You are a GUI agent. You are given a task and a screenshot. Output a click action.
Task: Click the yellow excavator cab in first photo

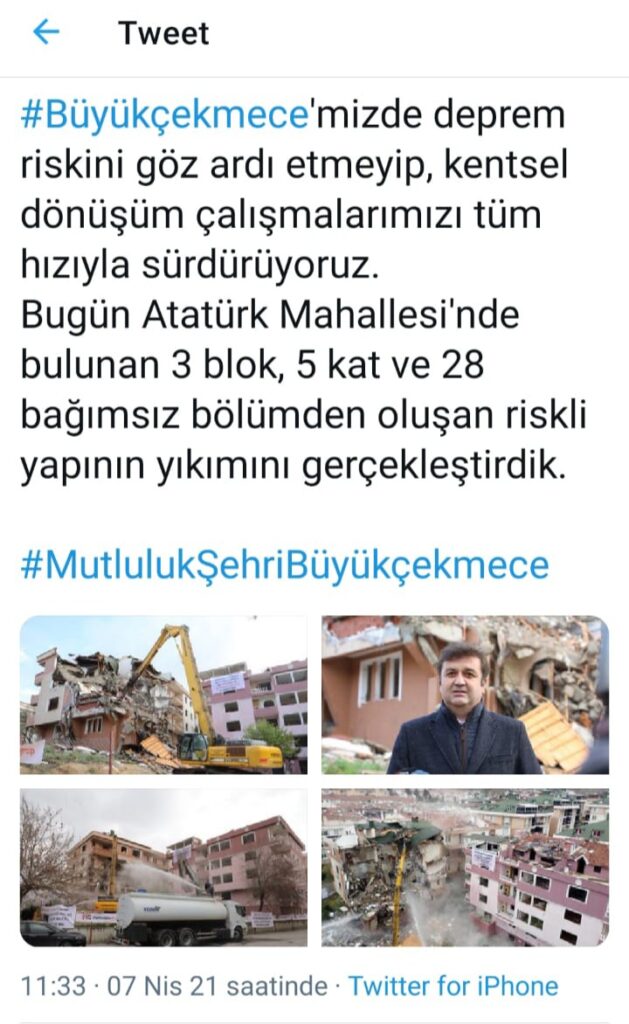click(193, 746)
